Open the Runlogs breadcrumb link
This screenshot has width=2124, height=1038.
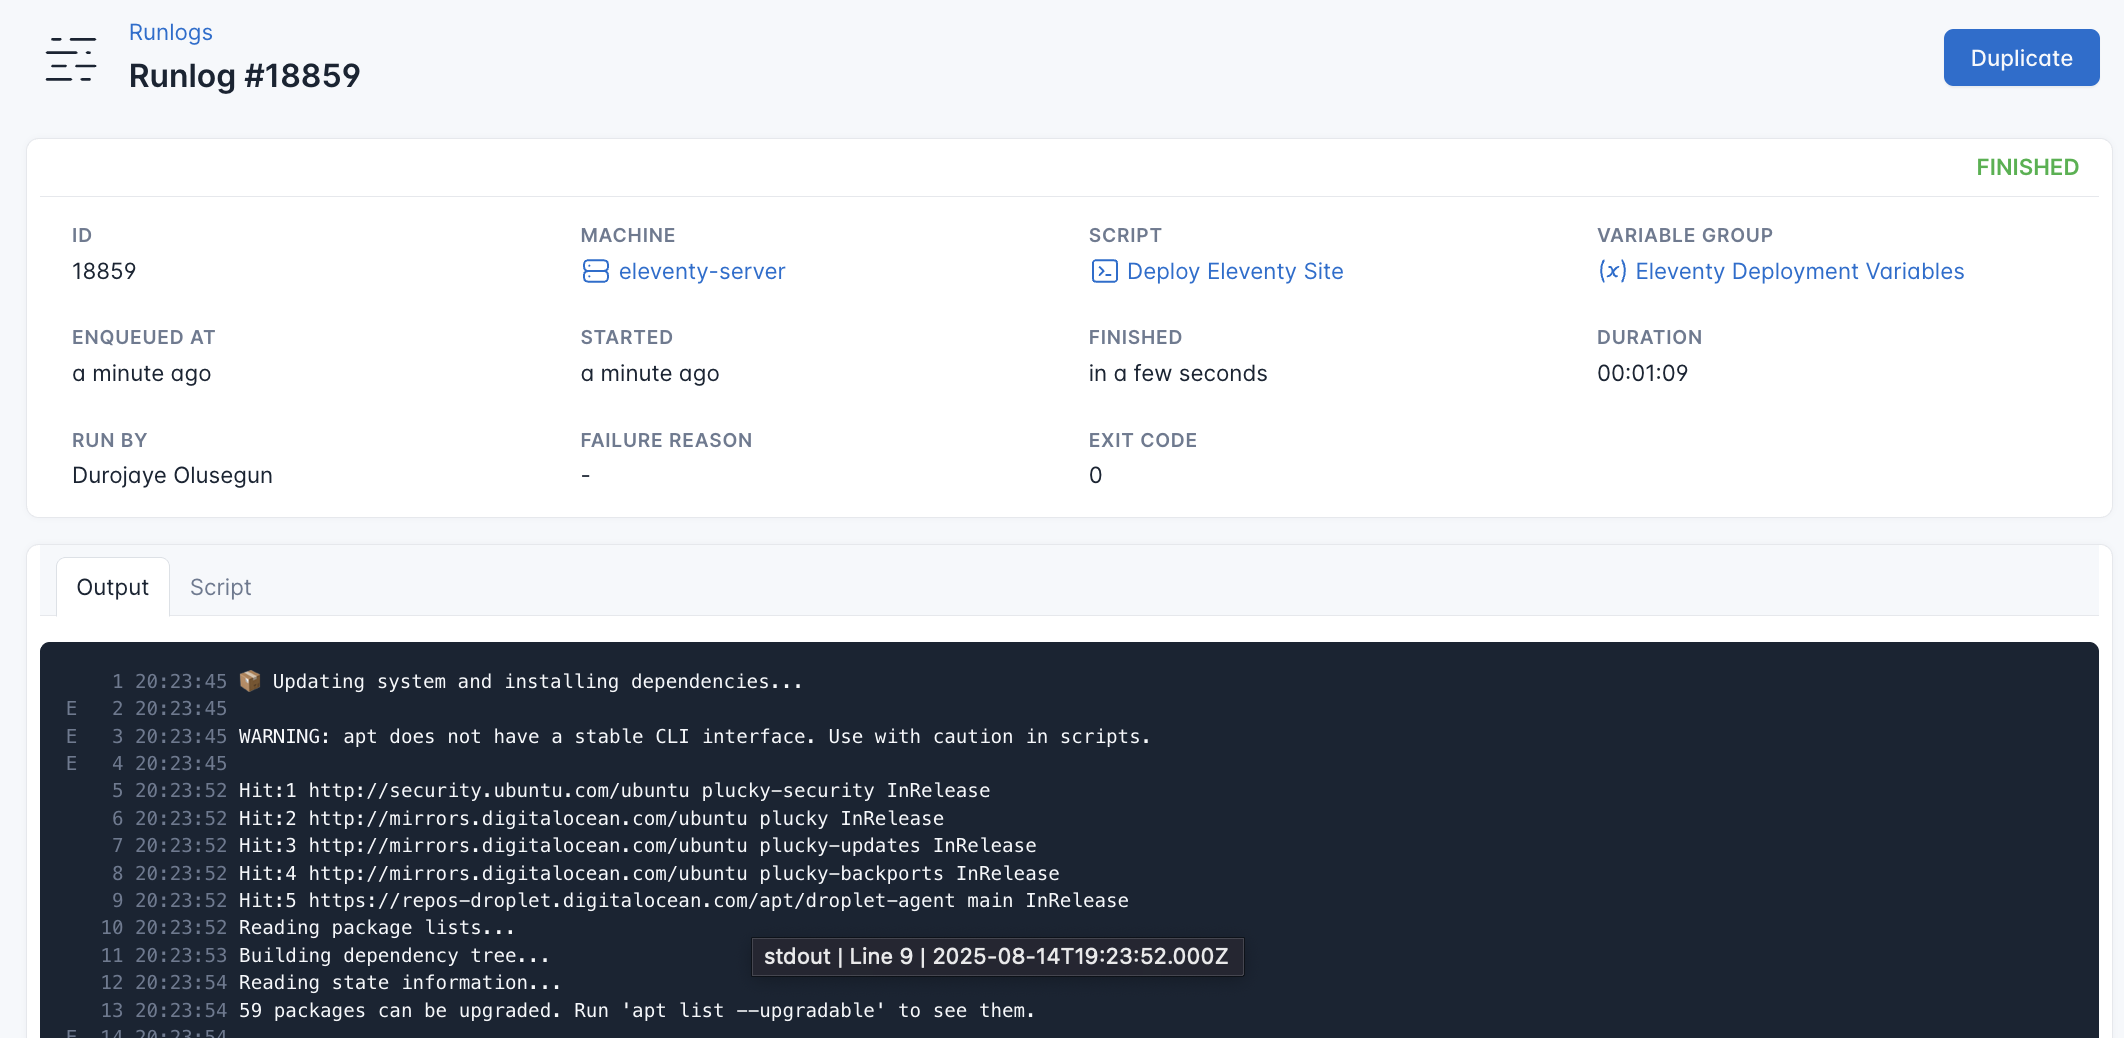[x=170, y=32]
